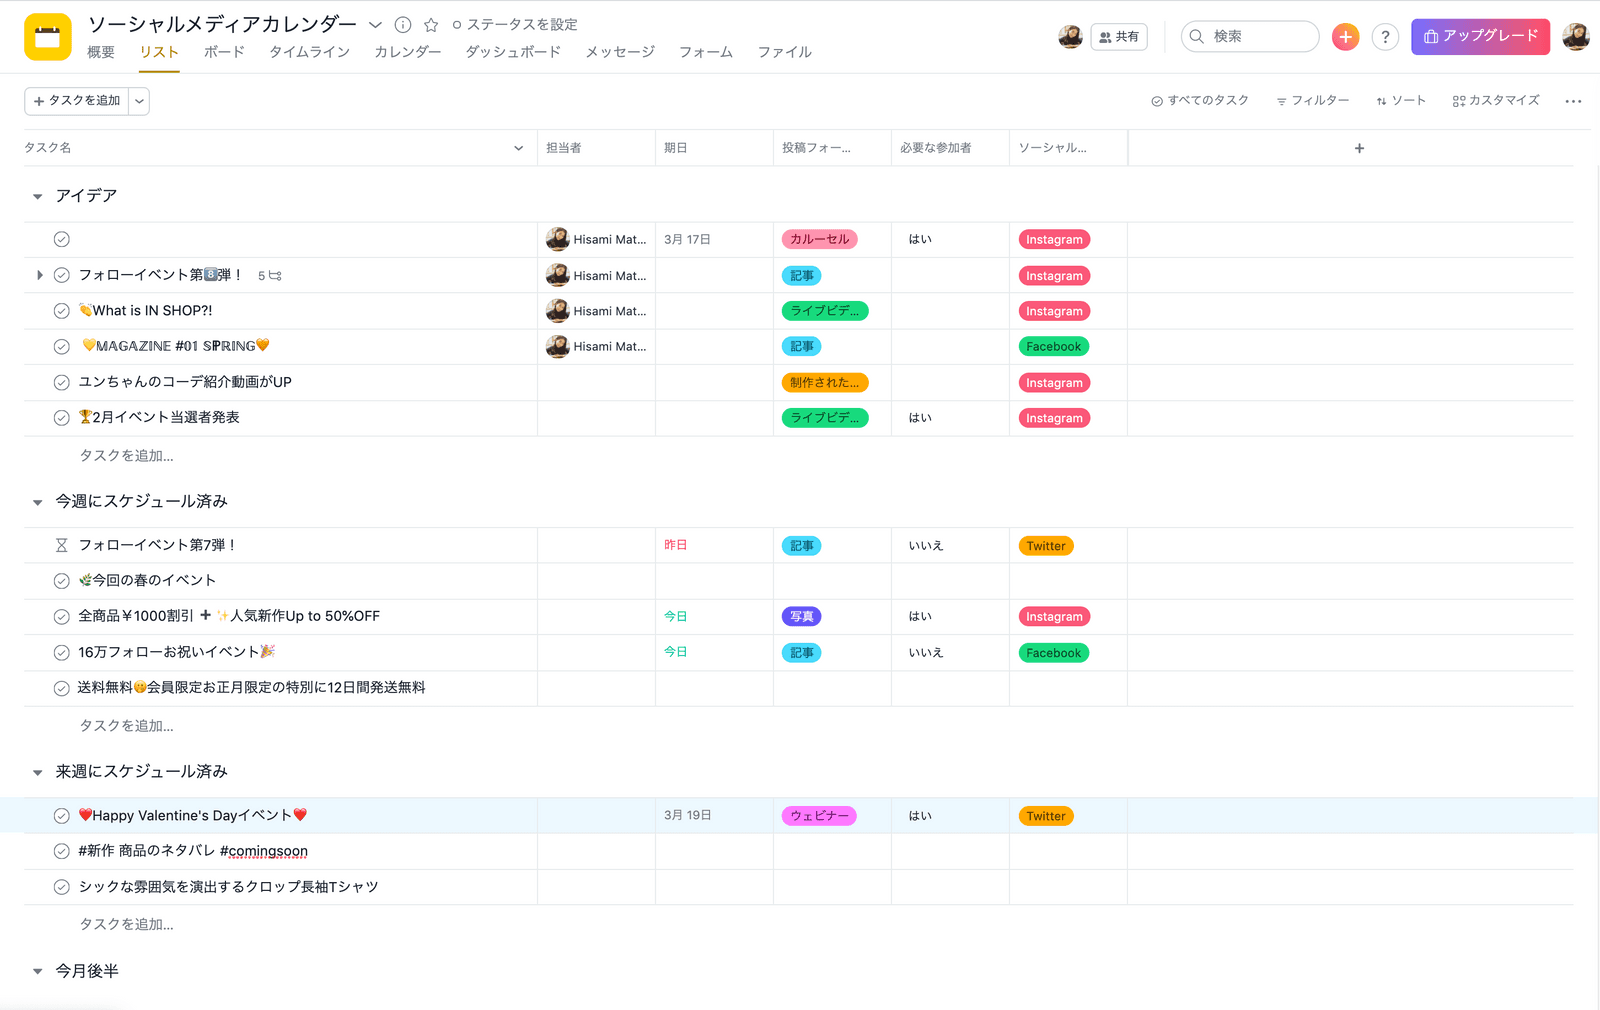Click the green Facebook tag on MAGAZINE row

tap(1053, 347)
